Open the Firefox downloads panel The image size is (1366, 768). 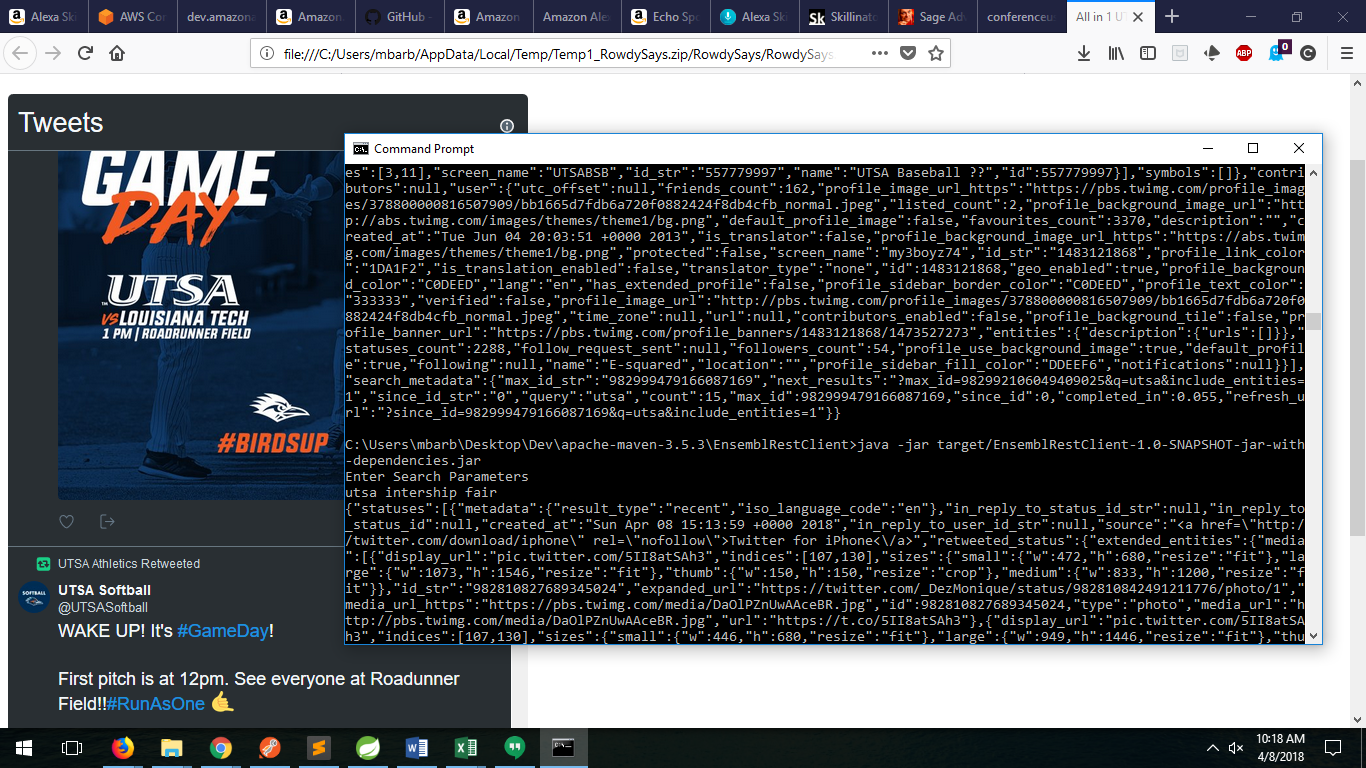1083,53
